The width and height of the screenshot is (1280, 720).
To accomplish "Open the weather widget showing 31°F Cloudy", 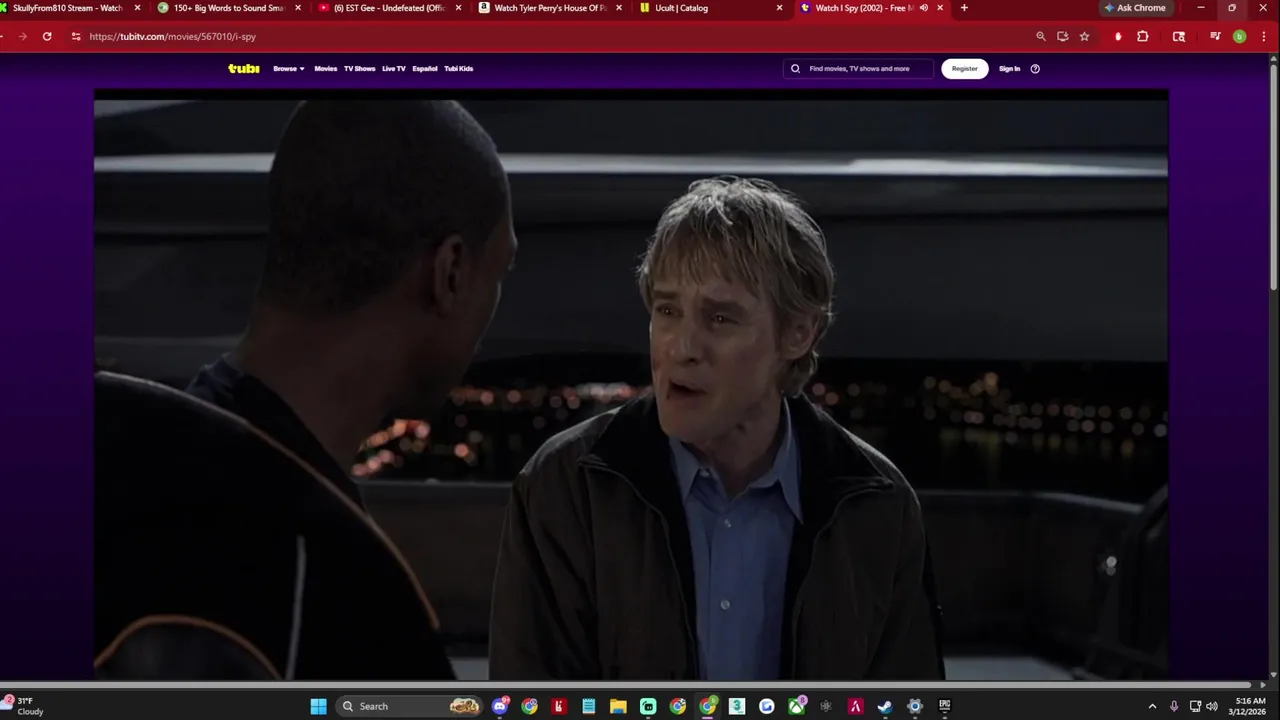I will click(x=24, y=706).
